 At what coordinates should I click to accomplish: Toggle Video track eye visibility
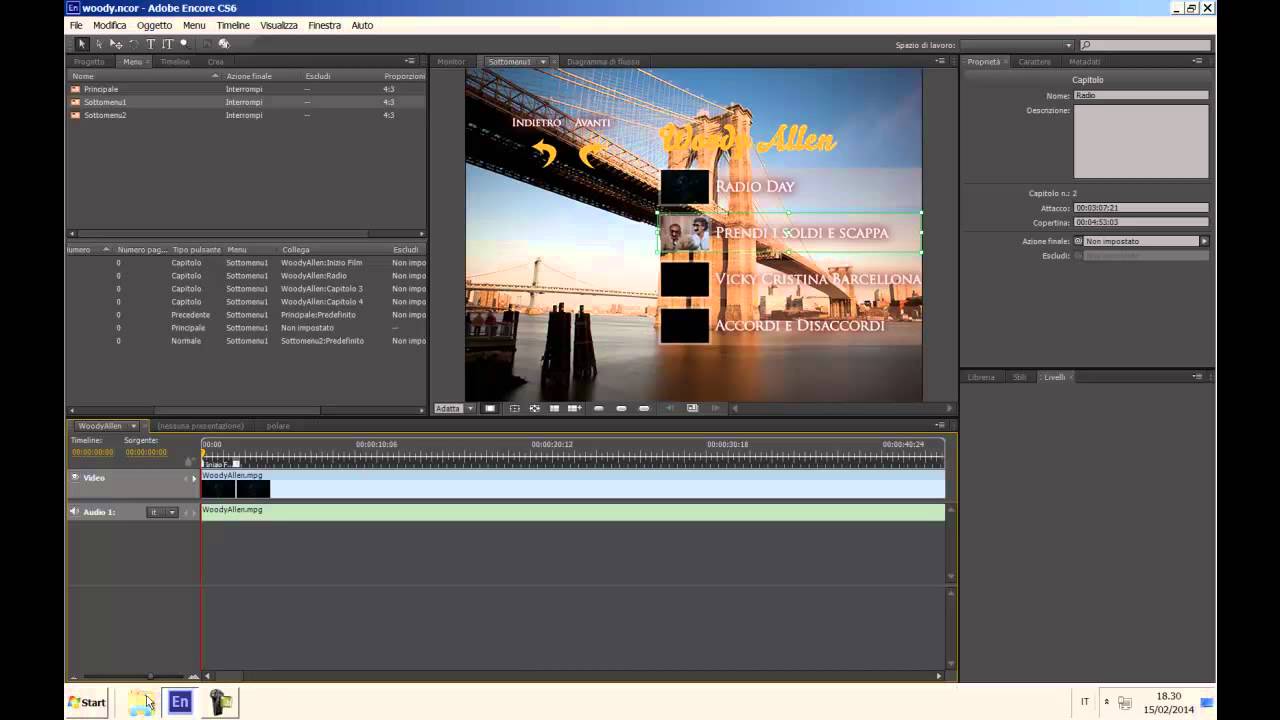point(75,477)
